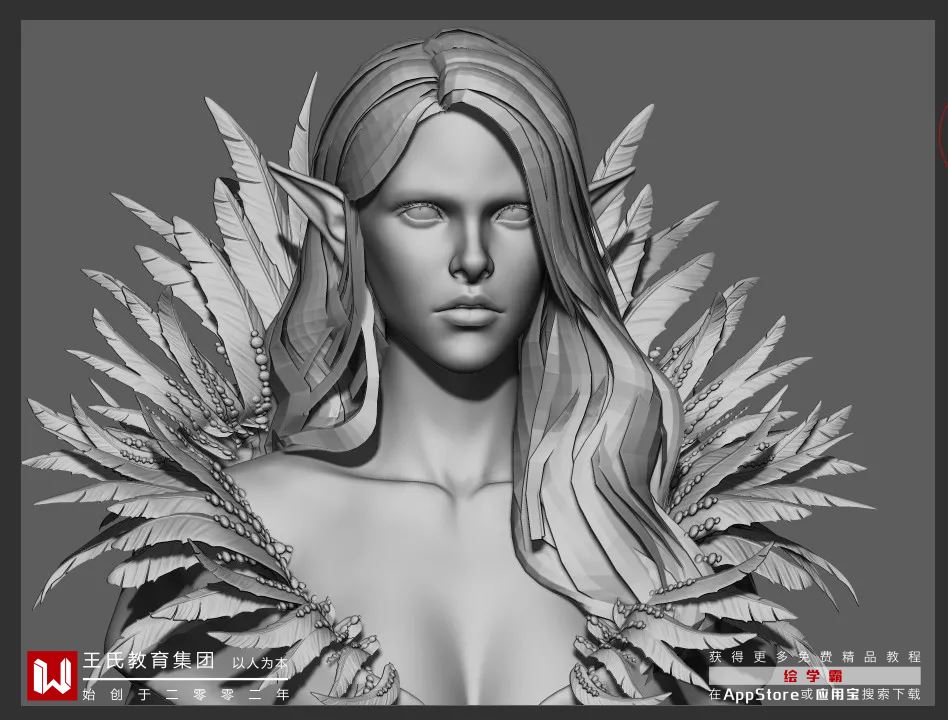The width and height of the screenshot is (948, 720).
Task: Click the elf sculpt's nose in the viewport
Action: [471, 254]
